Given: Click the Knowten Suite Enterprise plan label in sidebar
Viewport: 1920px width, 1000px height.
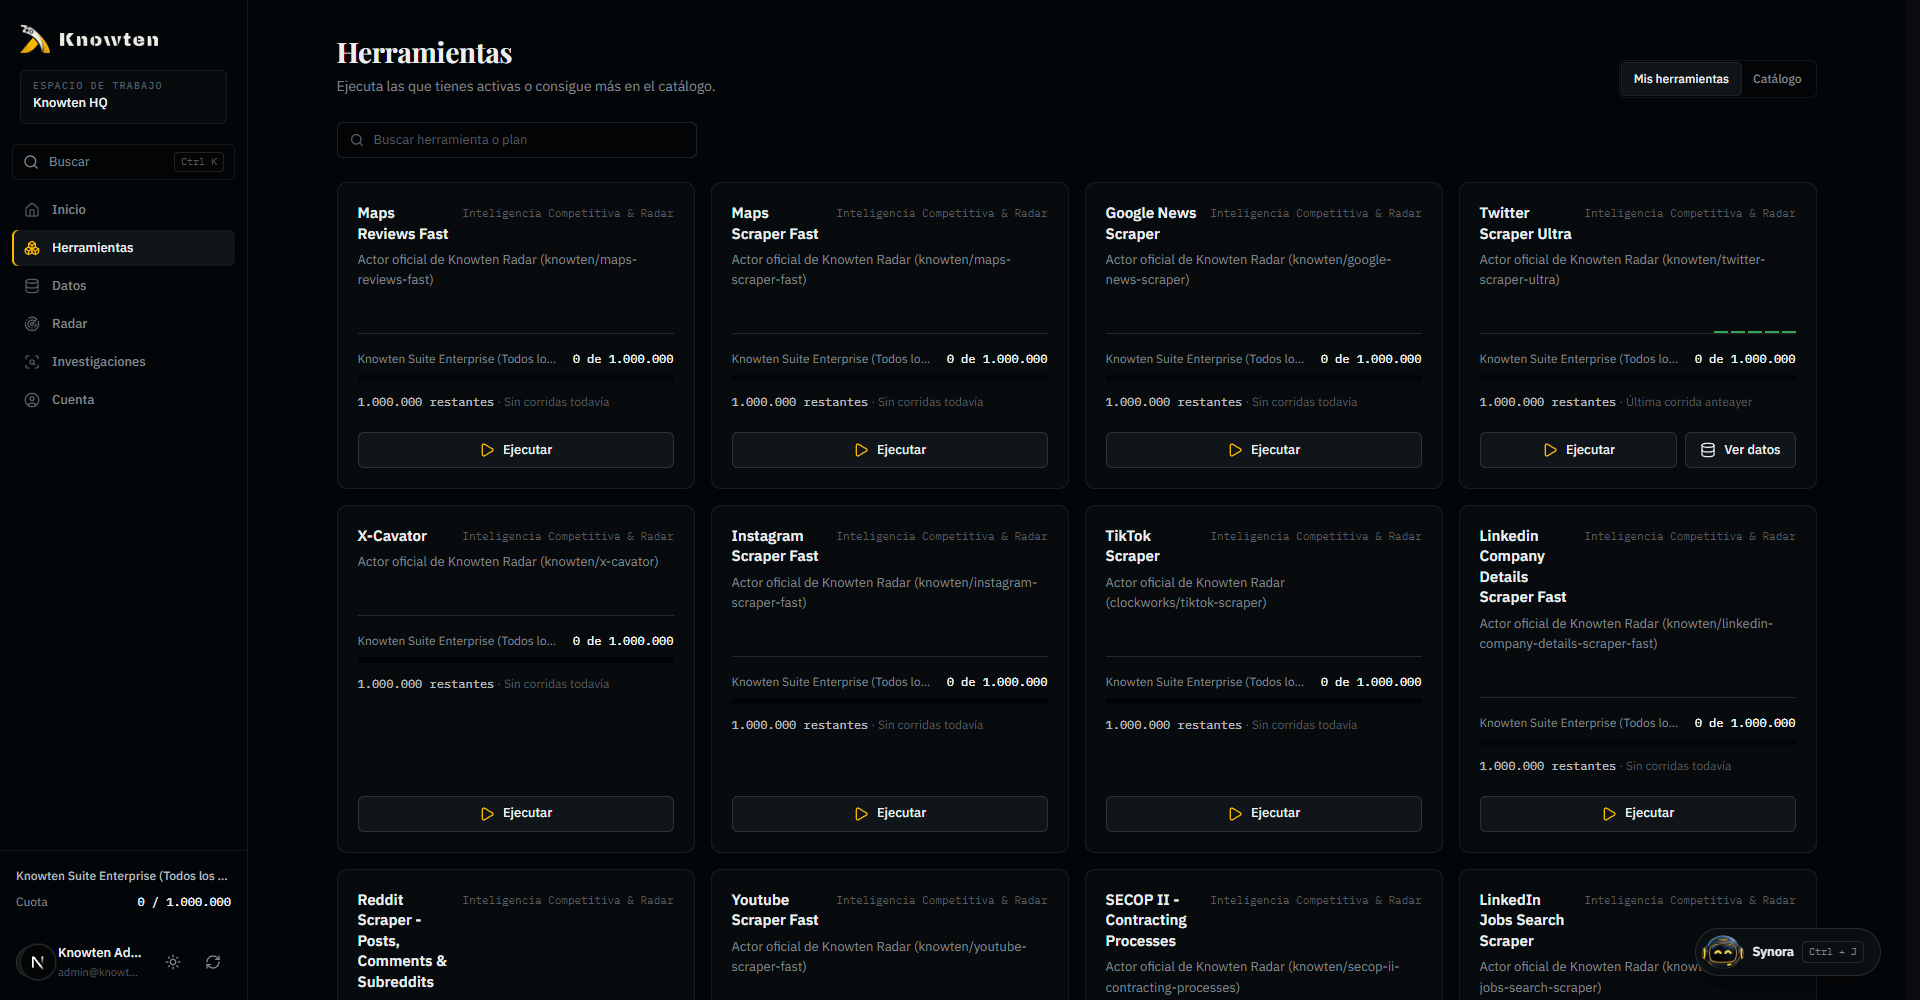Looking at the screenshot, I should (x=122, y=876).
